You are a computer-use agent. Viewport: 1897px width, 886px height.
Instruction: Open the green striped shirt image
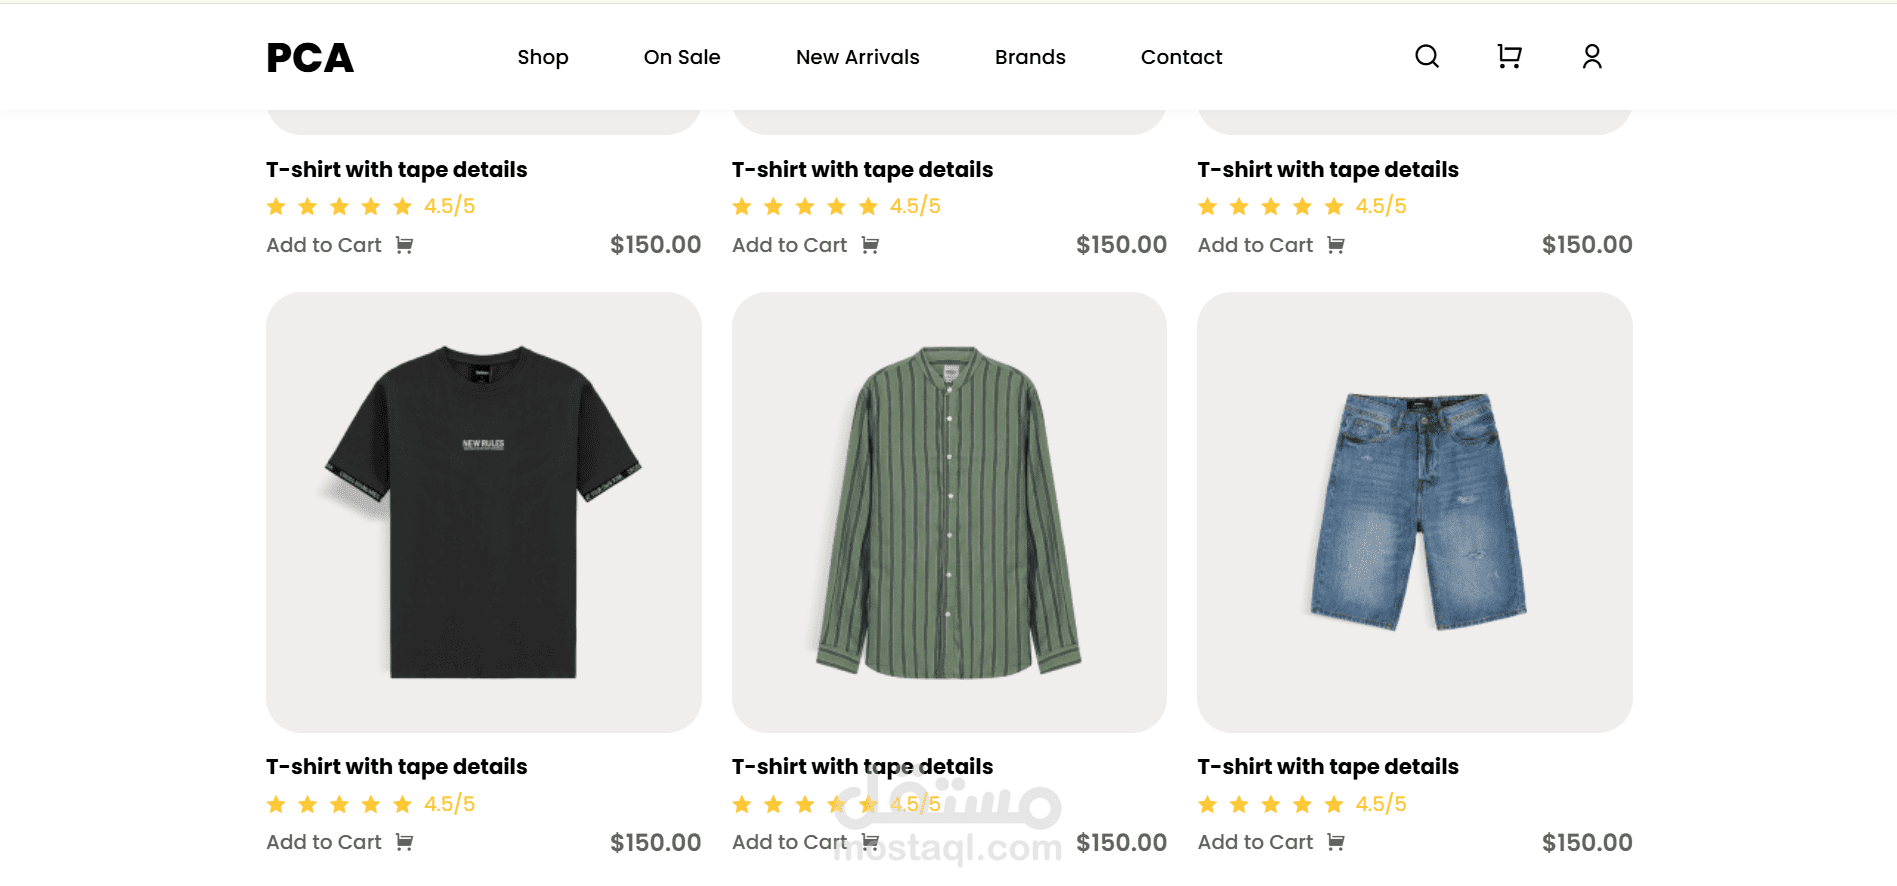(x=949, y=512)
